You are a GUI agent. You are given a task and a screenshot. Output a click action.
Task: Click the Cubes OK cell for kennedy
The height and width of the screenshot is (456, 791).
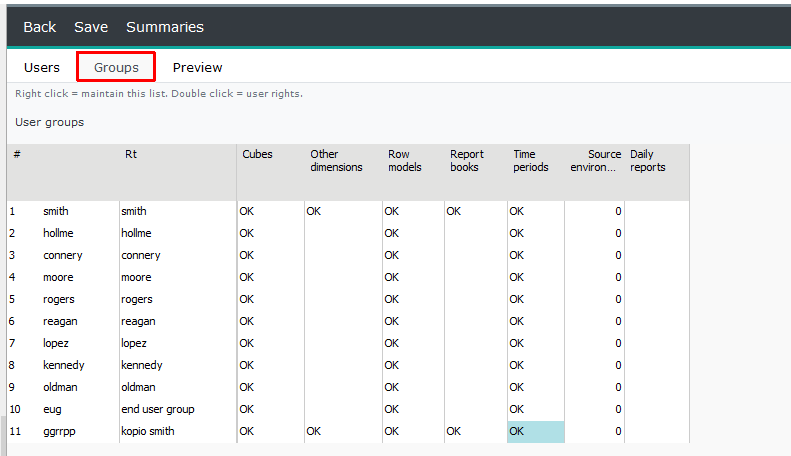247,365
